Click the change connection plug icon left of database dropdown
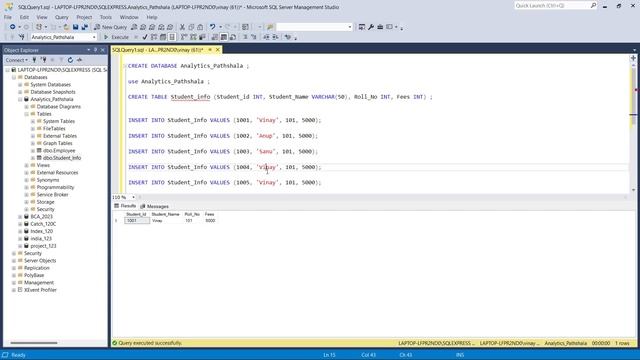This screenshot has height=360, width=640. click(x=21, y=37)
